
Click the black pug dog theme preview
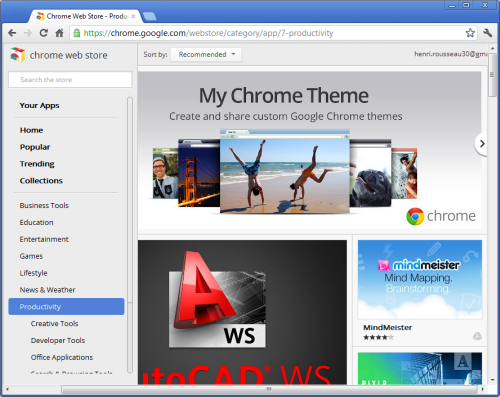click(370, 173)
